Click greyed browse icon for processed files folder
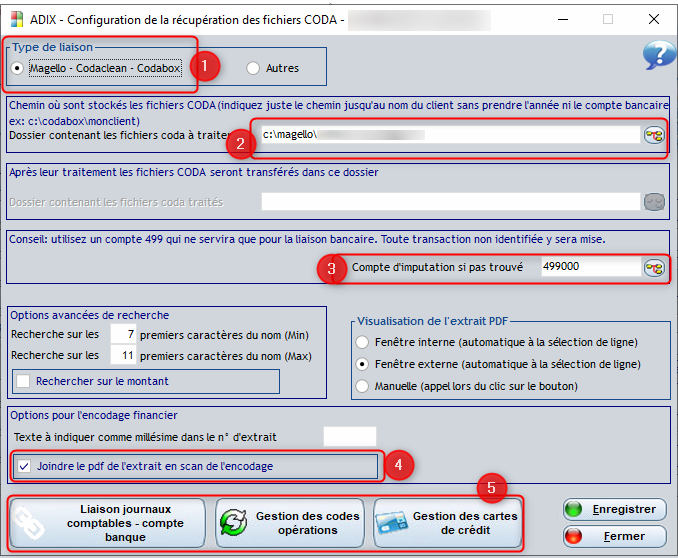This screenshot has width=678, height=558. (x=654, y=201)
